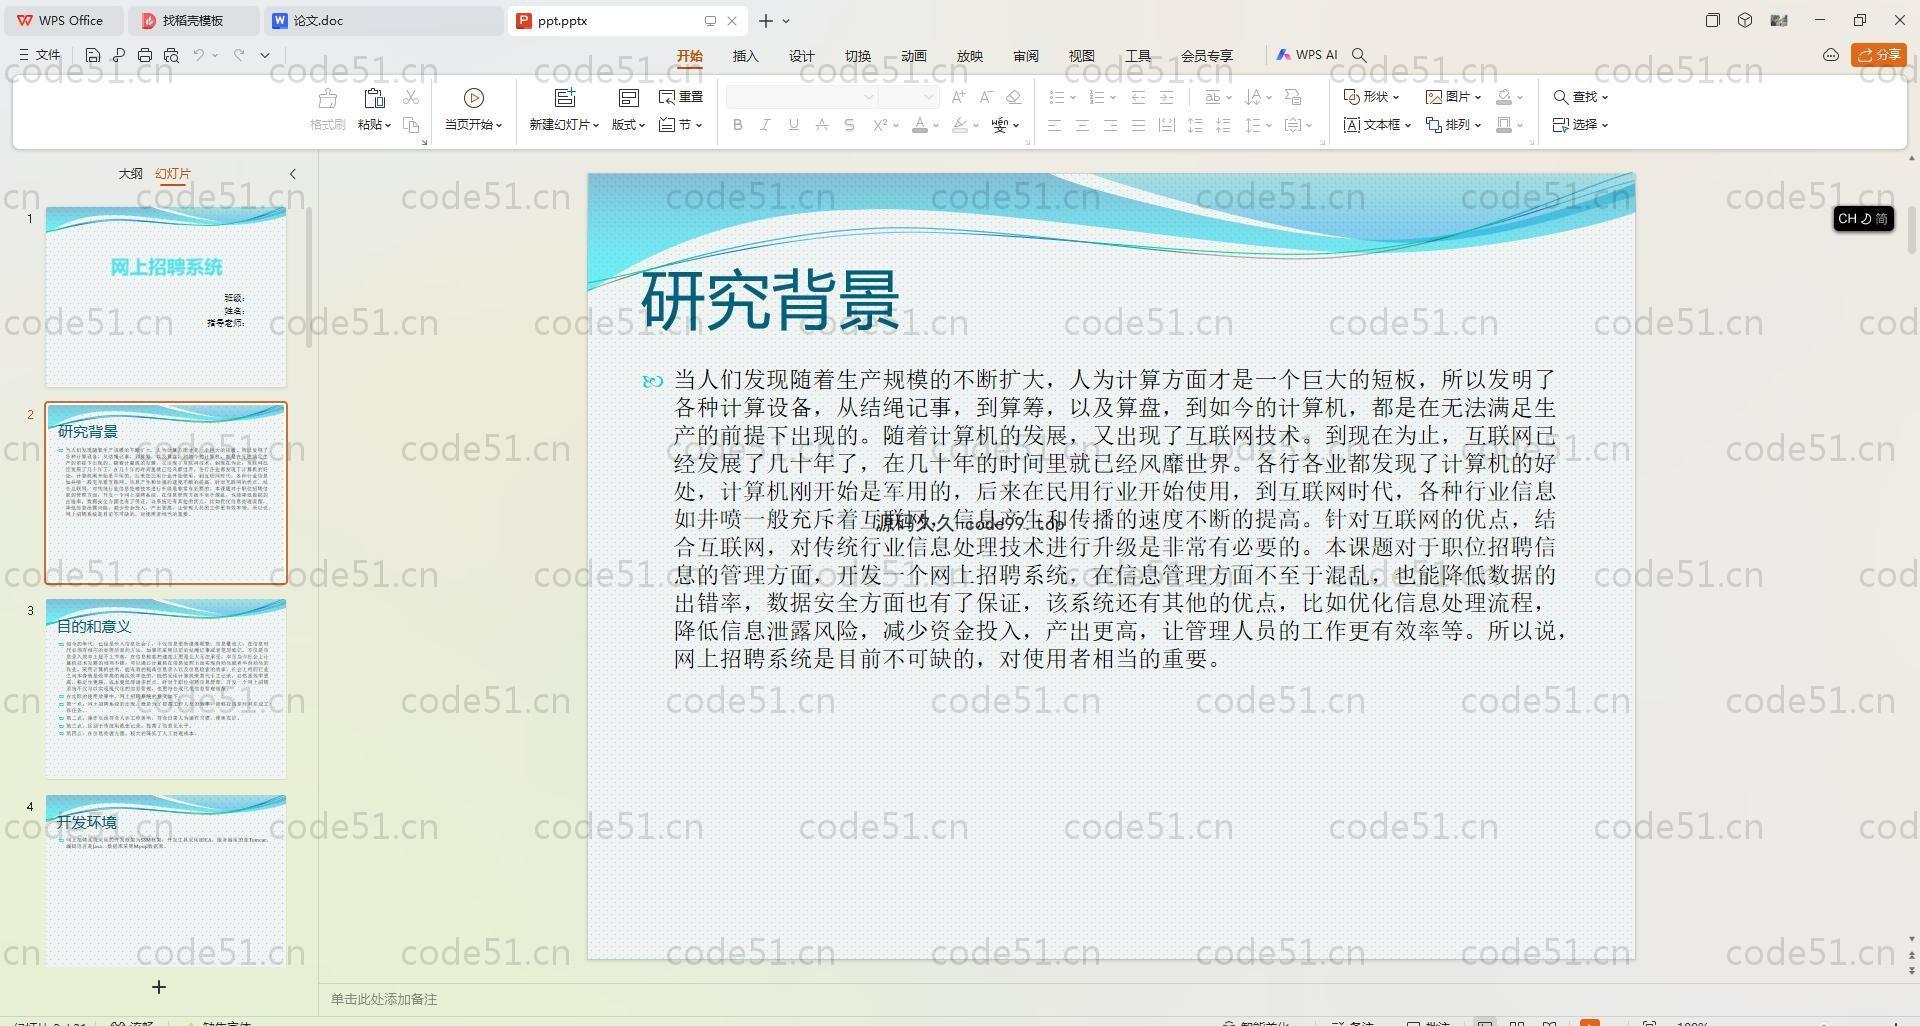The image size is (1920, 1026).
Task: Click the Layout (版式) icon
Action: click(628, 98)
